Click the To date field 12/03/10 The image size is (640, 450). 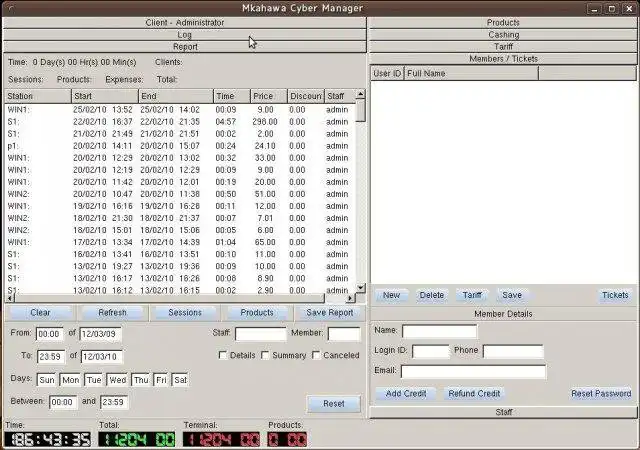tap(102, 357)
